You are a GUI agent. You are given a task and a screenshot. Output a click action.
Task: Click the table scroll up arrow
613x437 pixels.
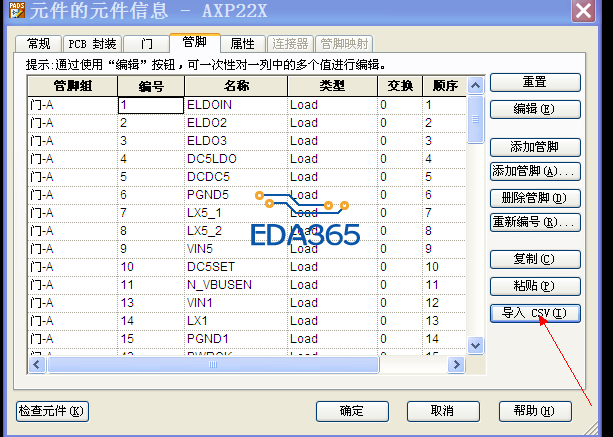click(x=475, y=85)
